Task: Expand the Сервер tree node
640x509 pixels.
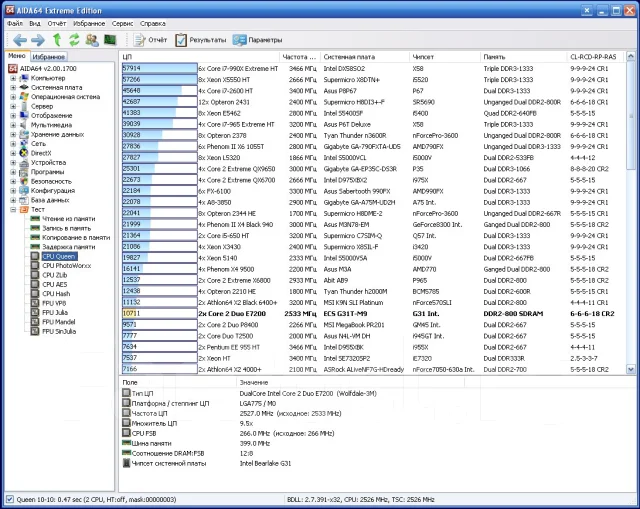Action: [13, 106]
